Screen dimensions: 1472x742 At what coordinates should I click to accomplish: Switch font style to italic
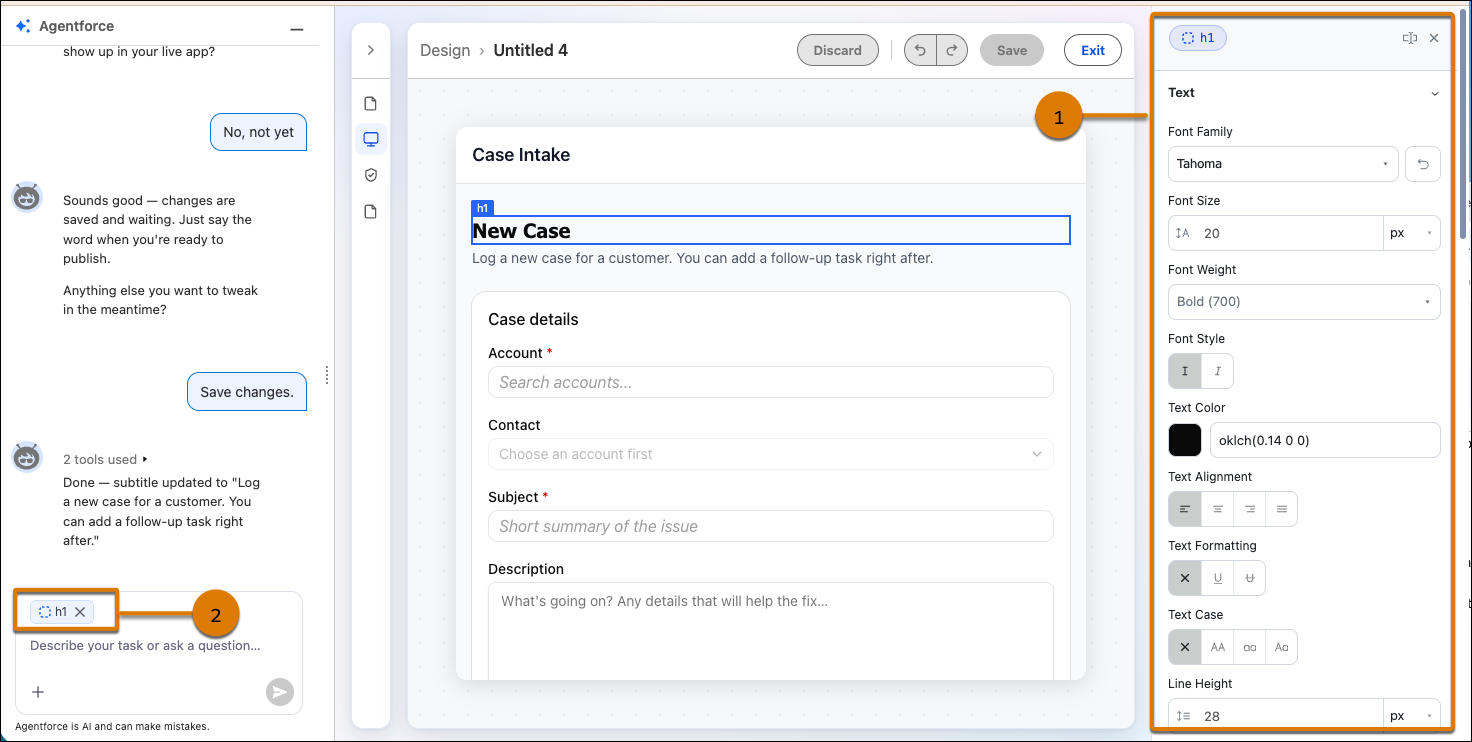tap(1217, 371)
